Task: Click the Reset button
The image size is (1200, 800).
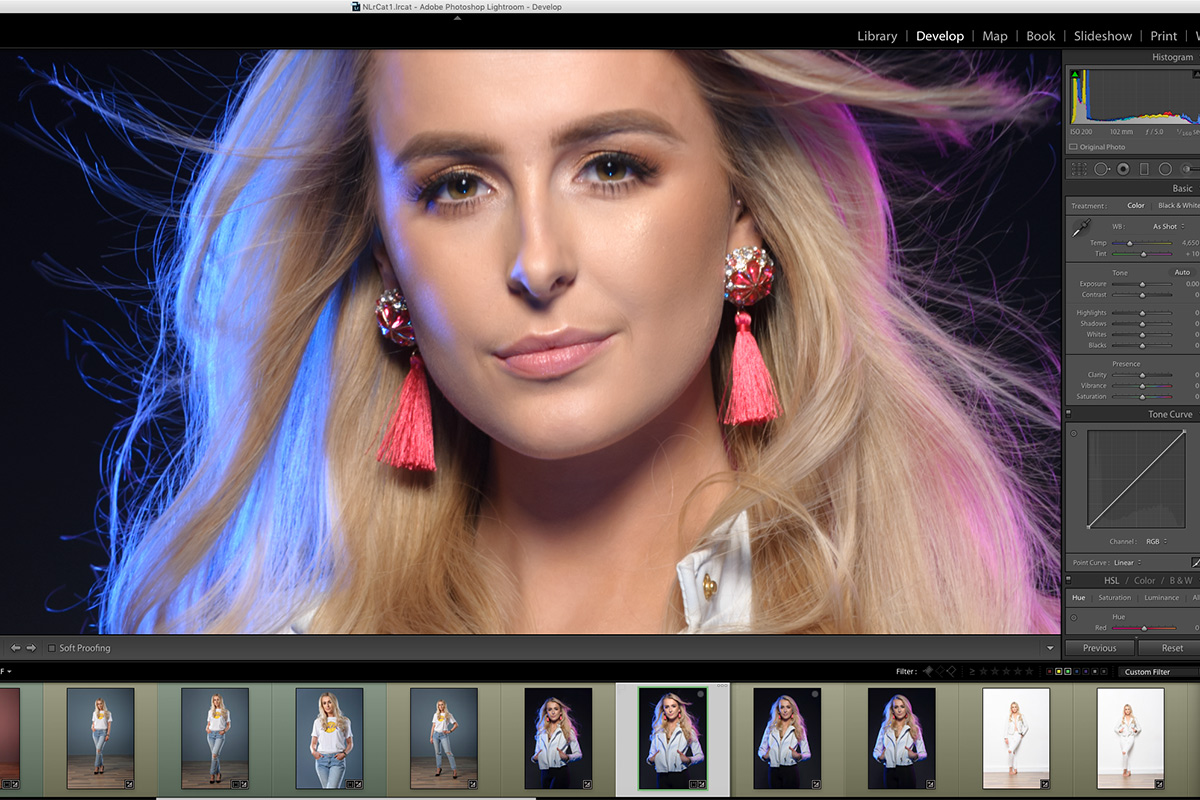Action: pyautogui.click(x=1171, y=648)
